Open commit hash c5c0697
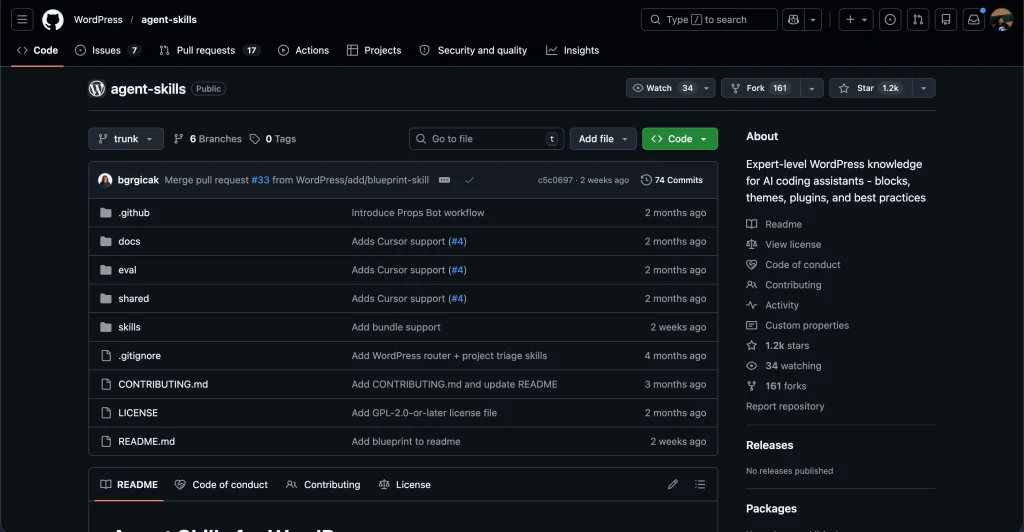 pos(555,180)
